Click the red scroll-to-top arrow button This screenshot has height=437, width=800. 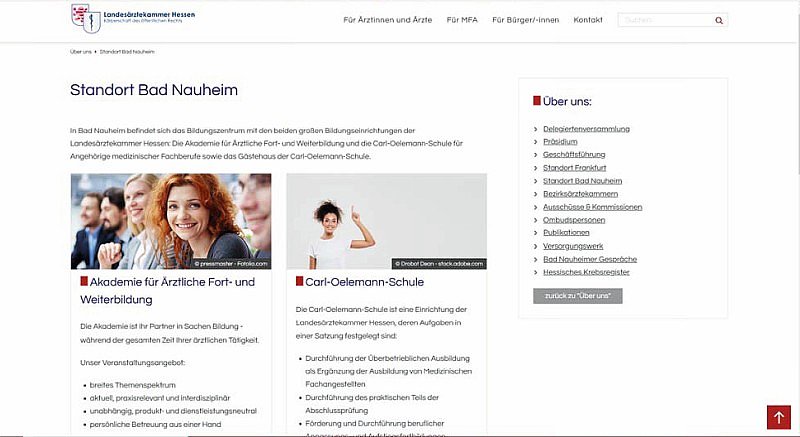click(779, 418)
